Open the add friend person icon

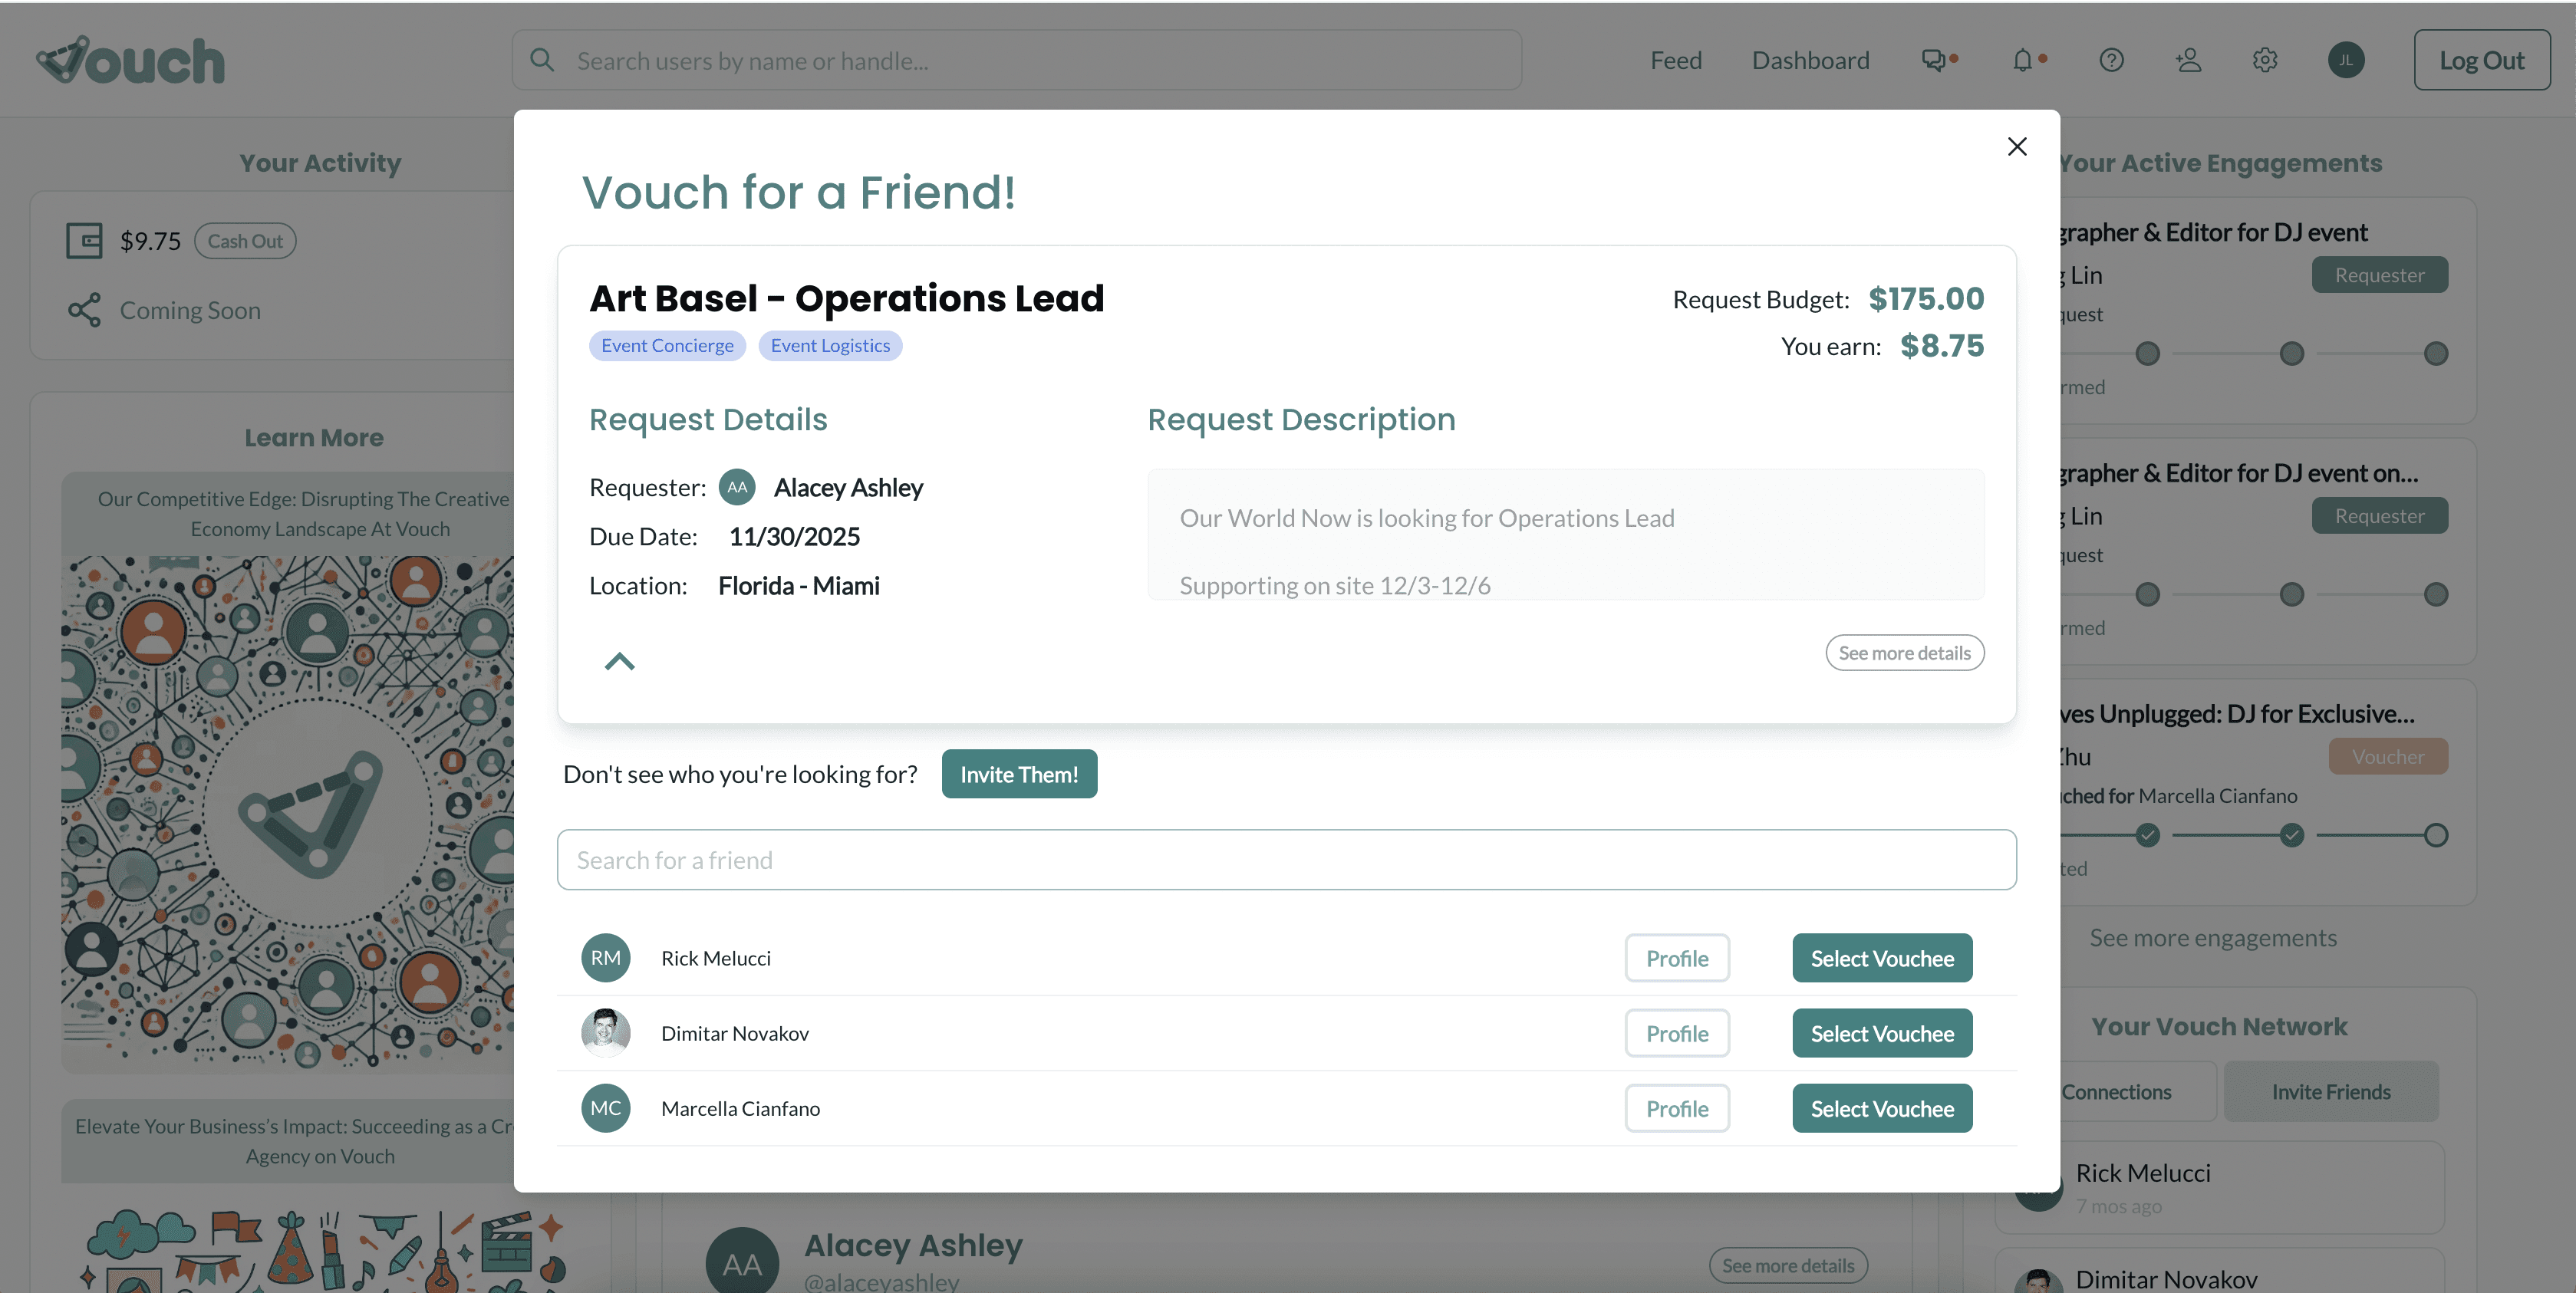pyautogui.click(x=2188, y=61)
